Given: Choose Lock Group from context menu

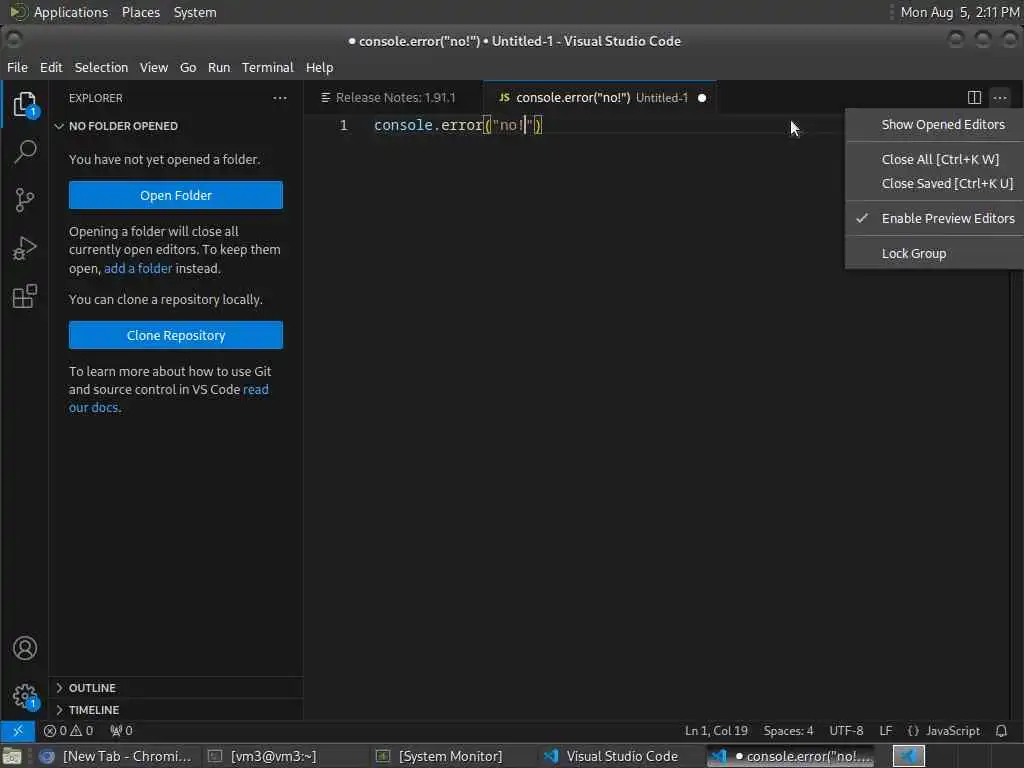Looking at the screenshot, I should click(935, 253).
